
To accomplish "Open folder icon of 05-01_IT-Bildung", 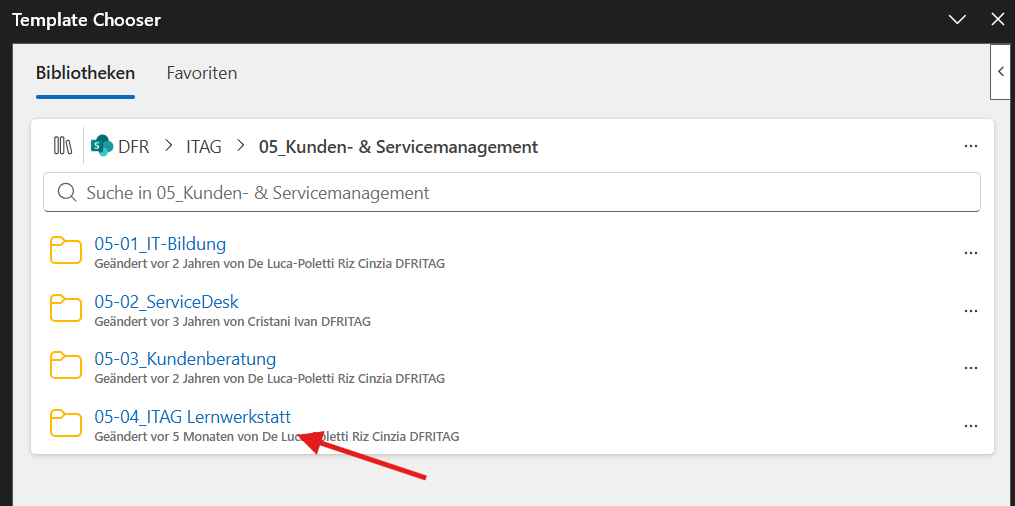I will pos(66,252).
